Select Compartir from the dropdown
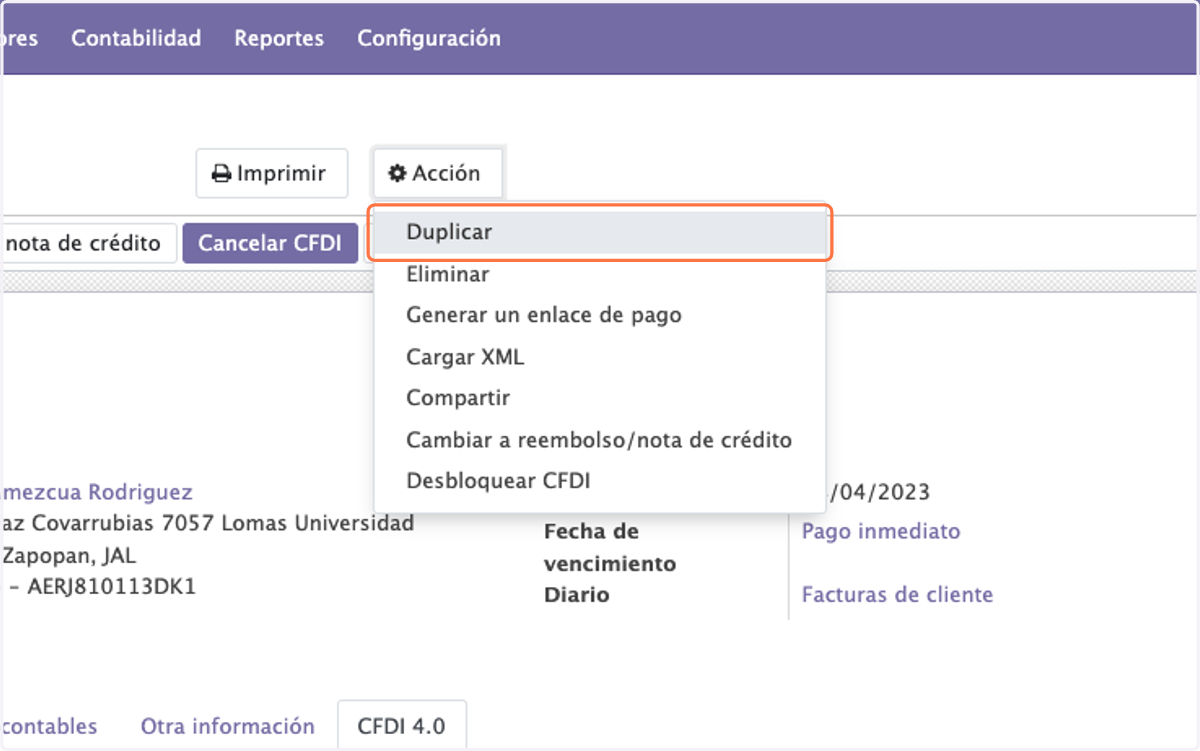This screenshot has width=1200, height=751. (x=599, y=398)
